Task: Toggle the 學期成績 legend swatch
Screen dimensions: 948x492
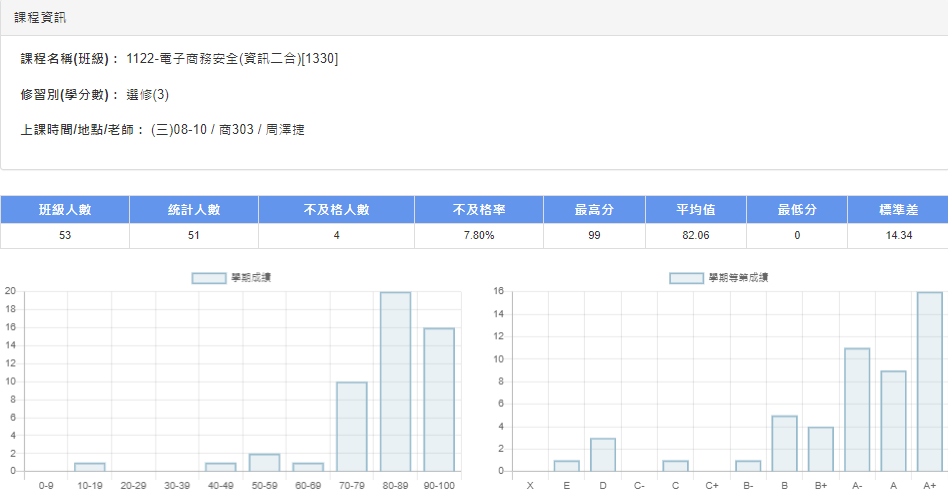Action: coord(209,278)
